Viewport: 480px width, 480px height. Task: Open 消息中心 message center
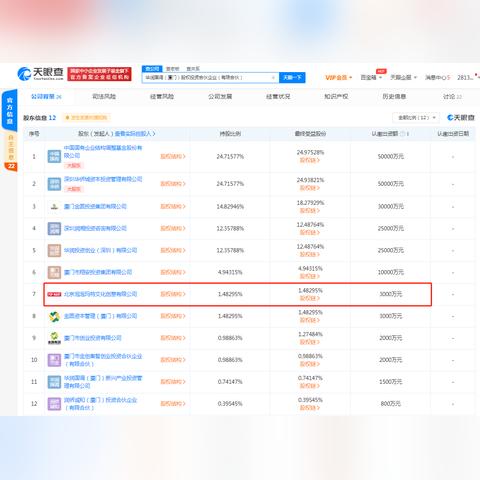click(x=438, y=77)
